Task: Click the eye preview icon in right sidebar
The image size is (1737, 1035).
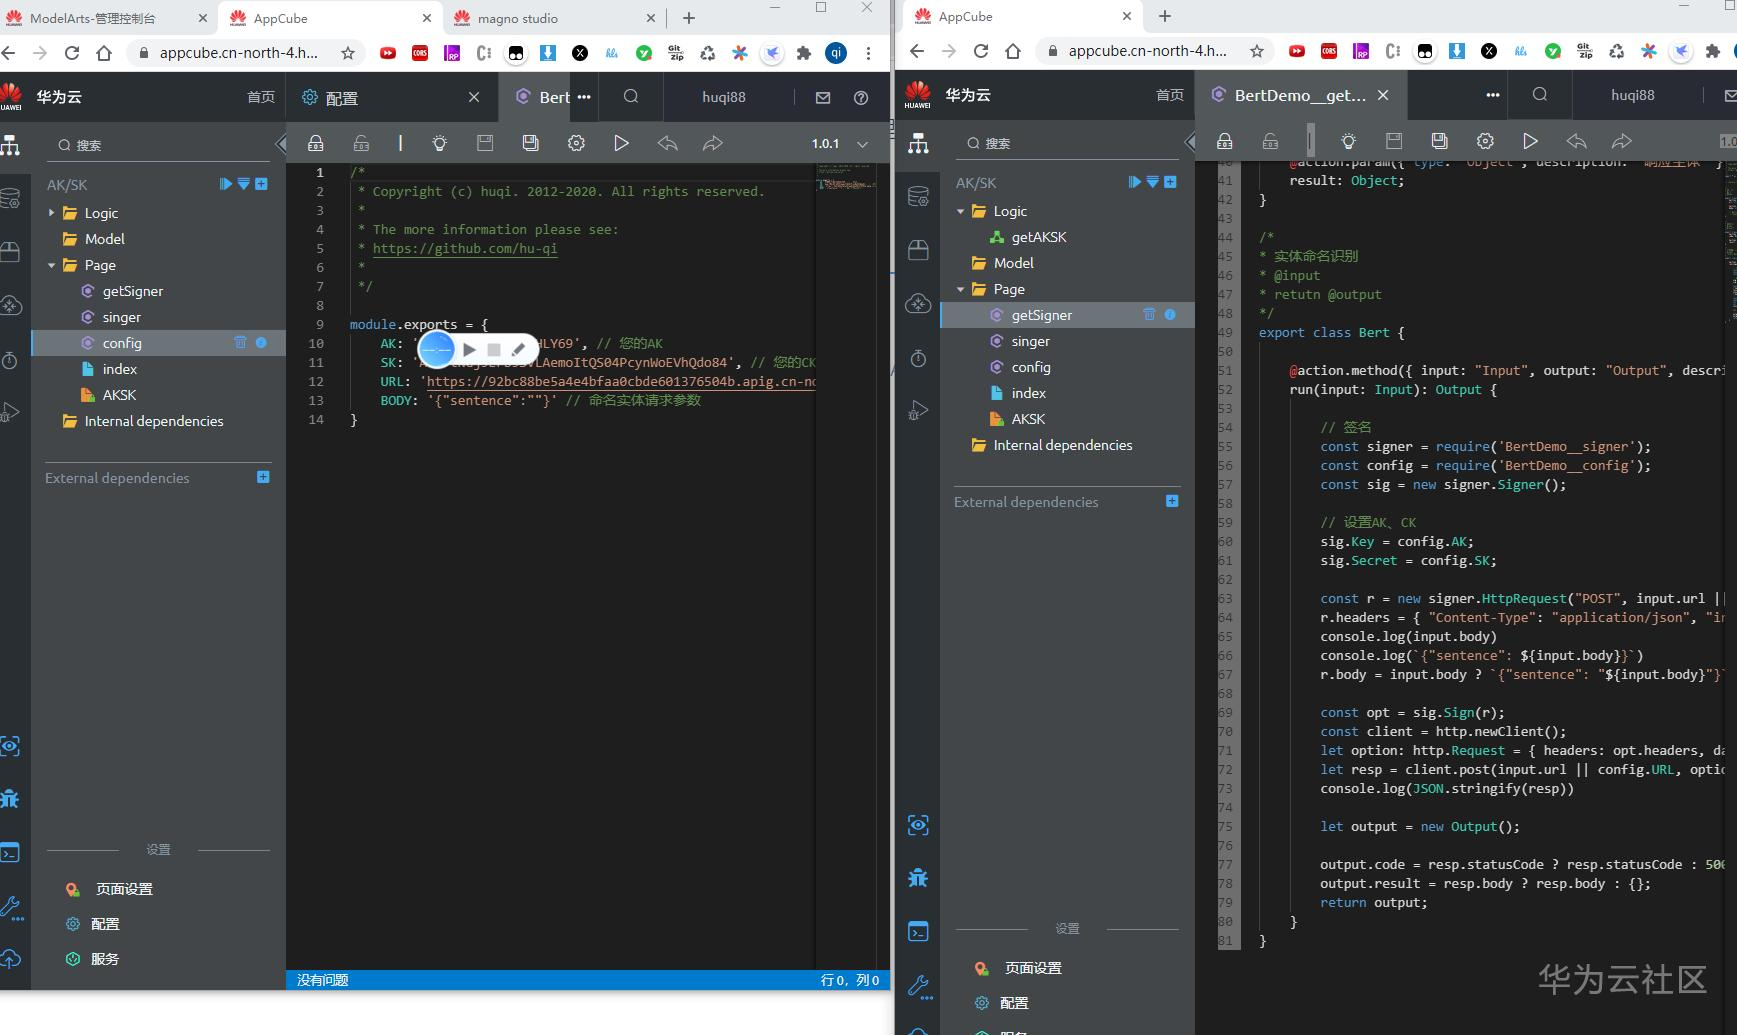Action: point(918,825)
